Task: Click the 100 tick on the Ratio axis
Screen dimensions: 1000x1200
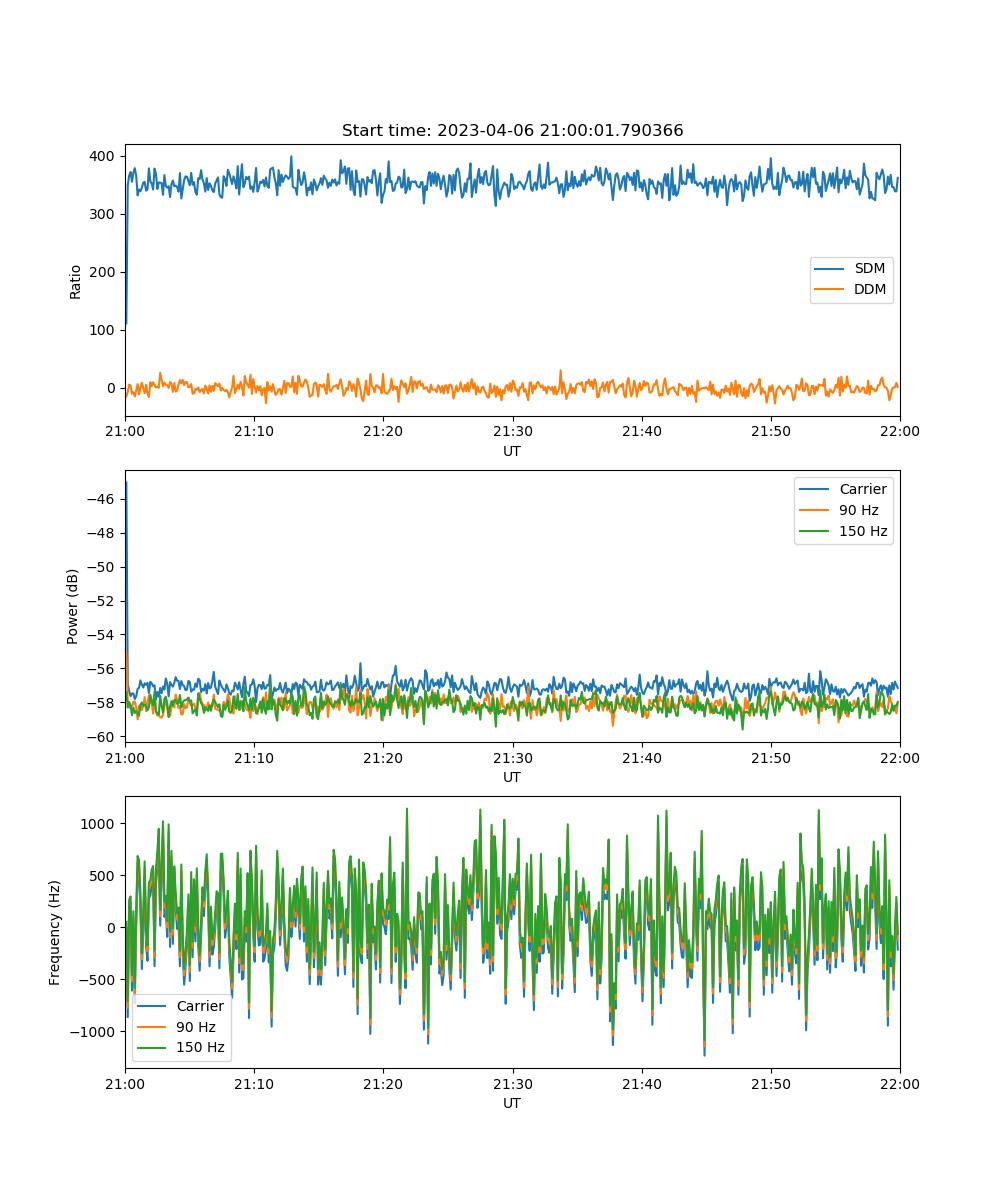Action: point(104,330)
